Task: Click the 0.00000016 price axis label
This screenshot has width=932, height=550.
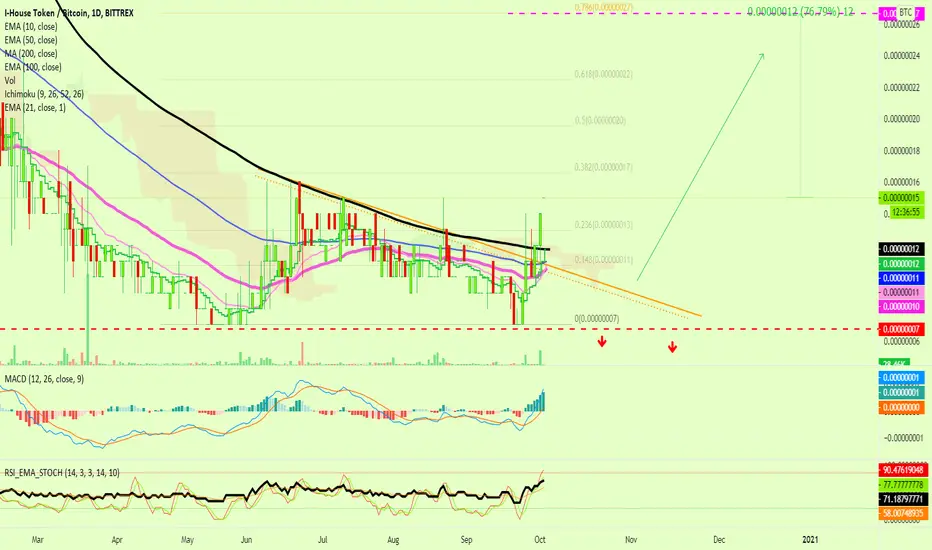Action: (x=902, y=182)
